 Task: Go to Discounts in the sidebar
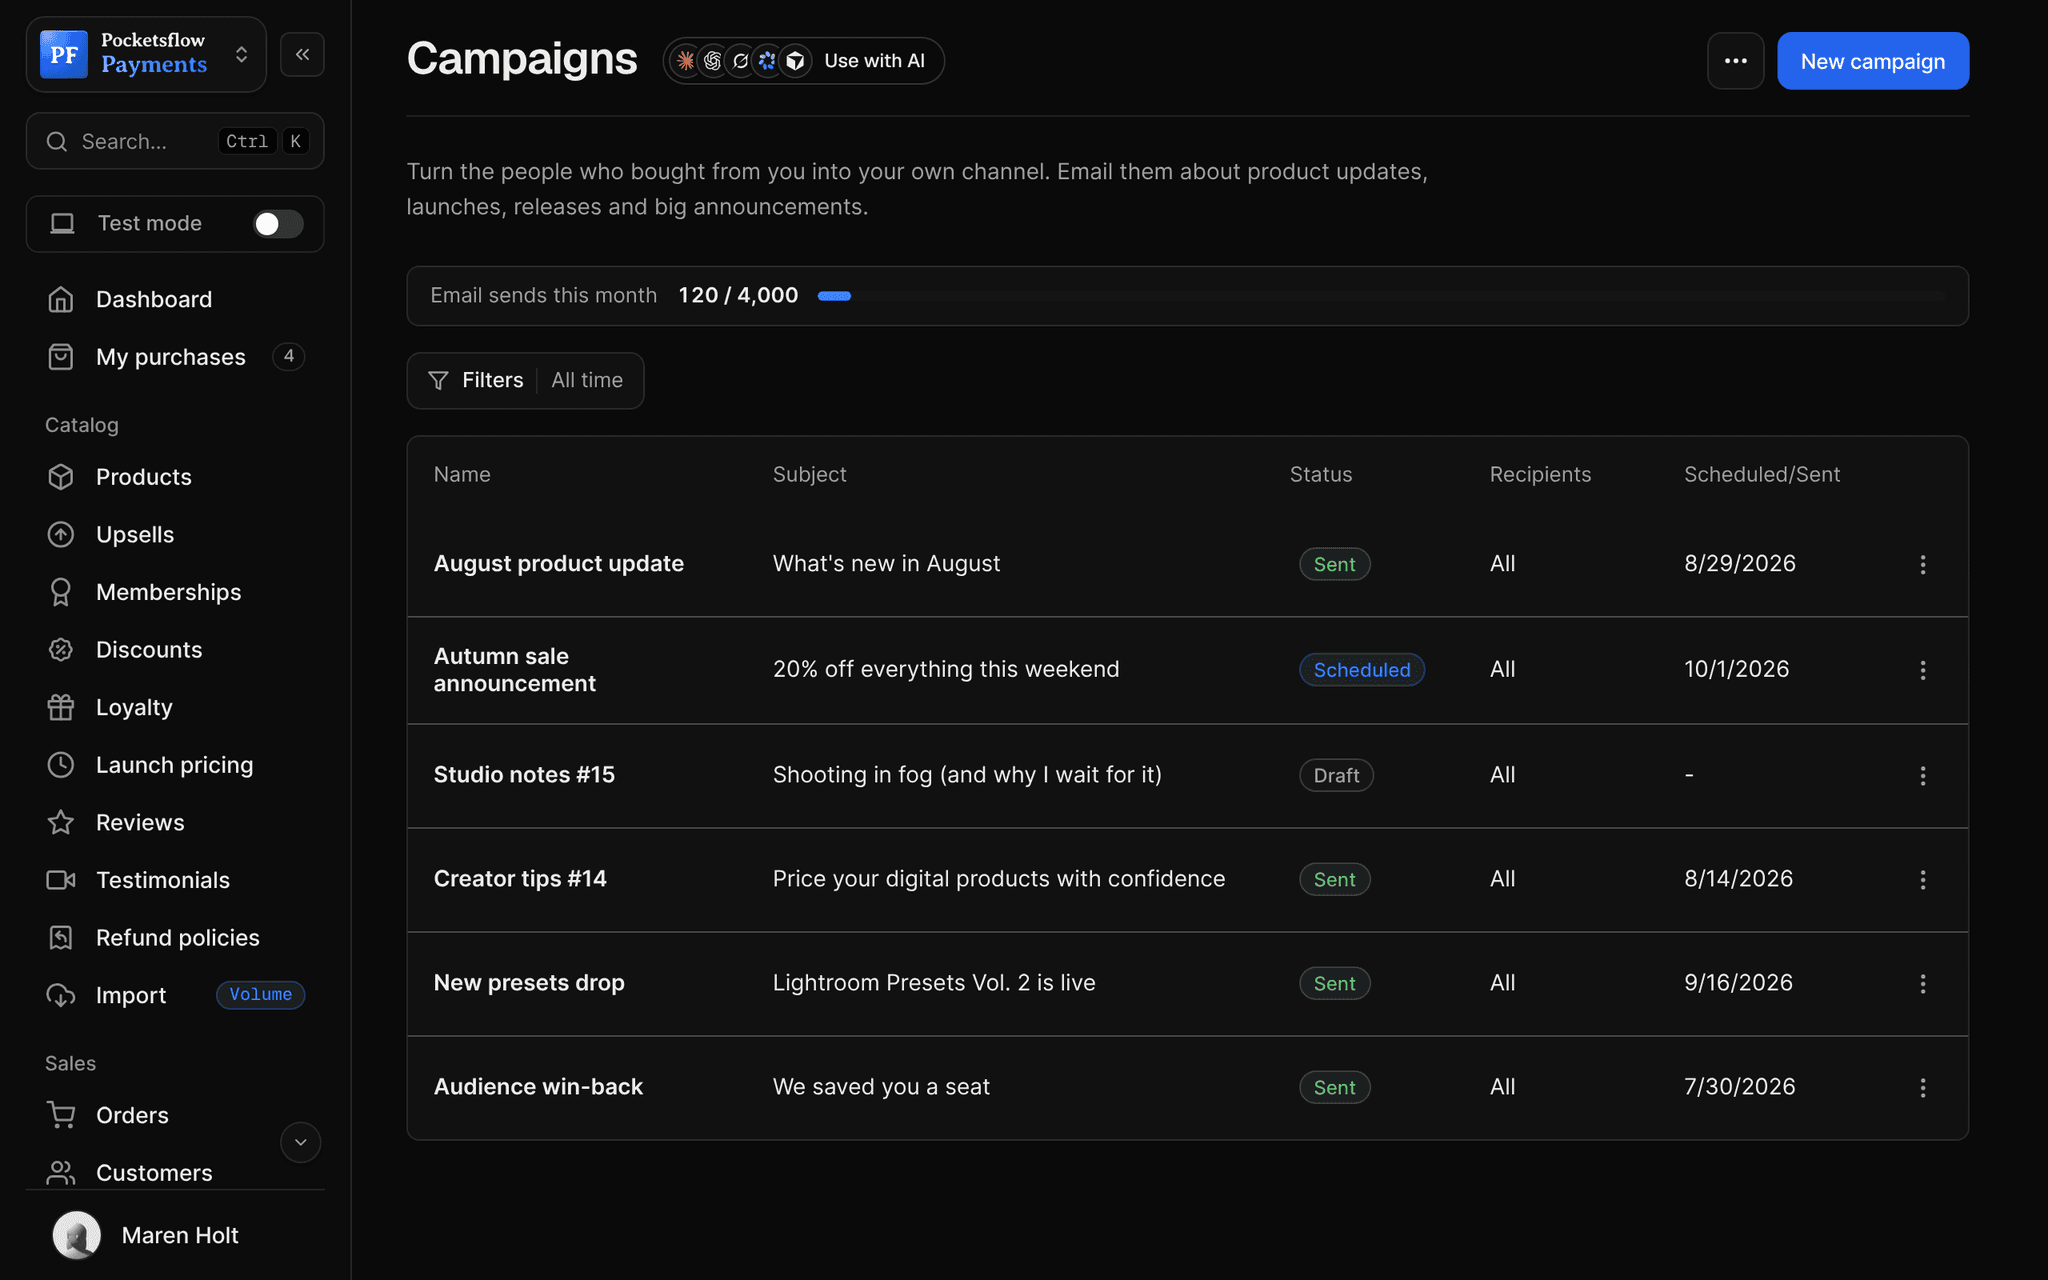(x=174, y=650)
